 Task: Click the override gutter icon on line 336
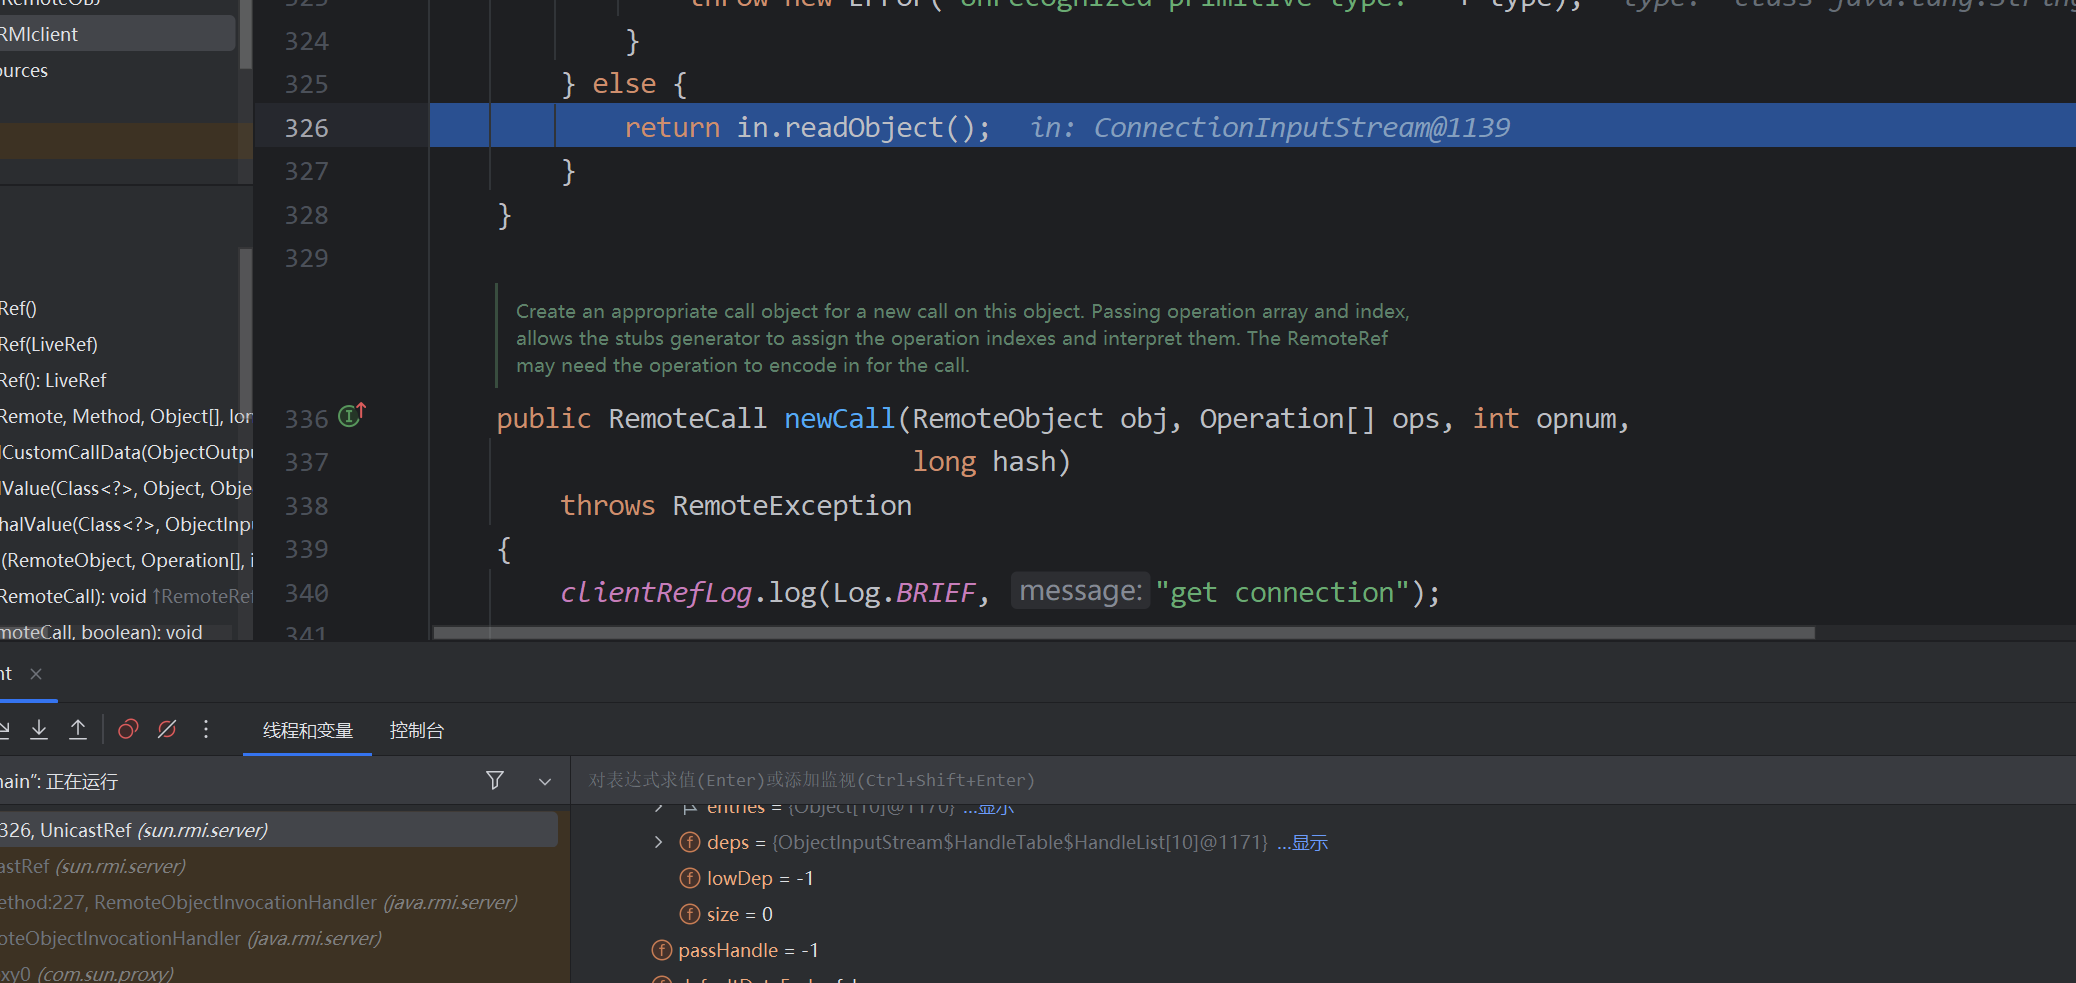[352, 415]
